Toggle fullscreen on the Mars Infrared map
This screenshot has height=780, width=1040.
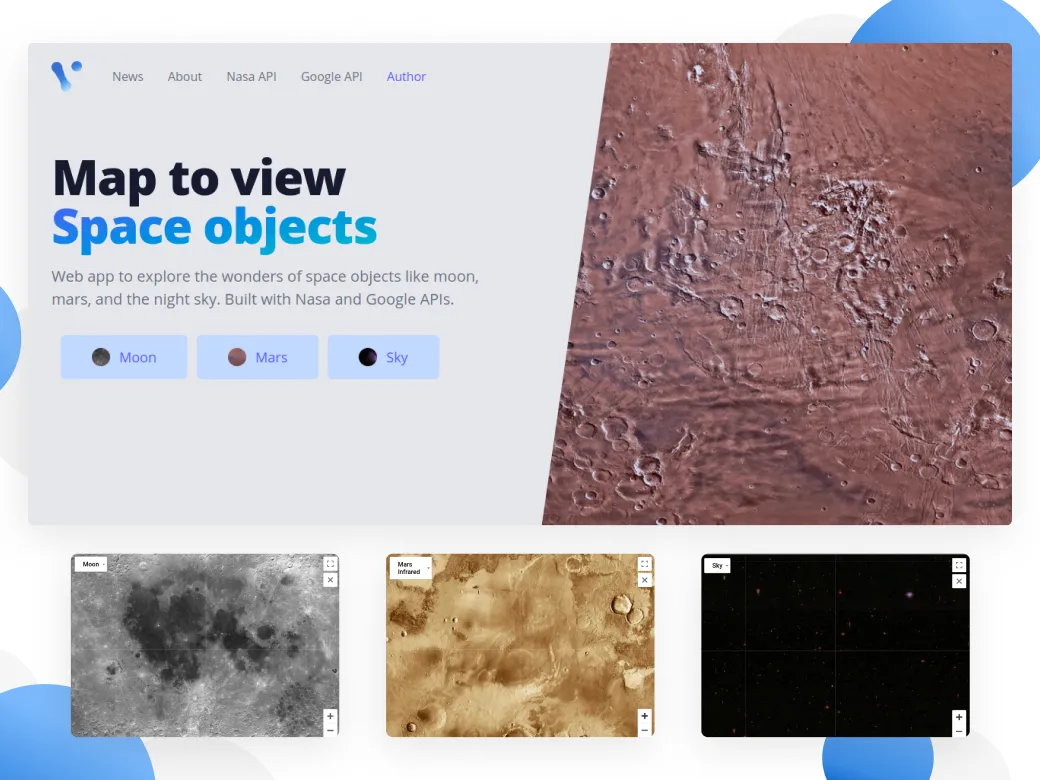(x=645, y=564)
